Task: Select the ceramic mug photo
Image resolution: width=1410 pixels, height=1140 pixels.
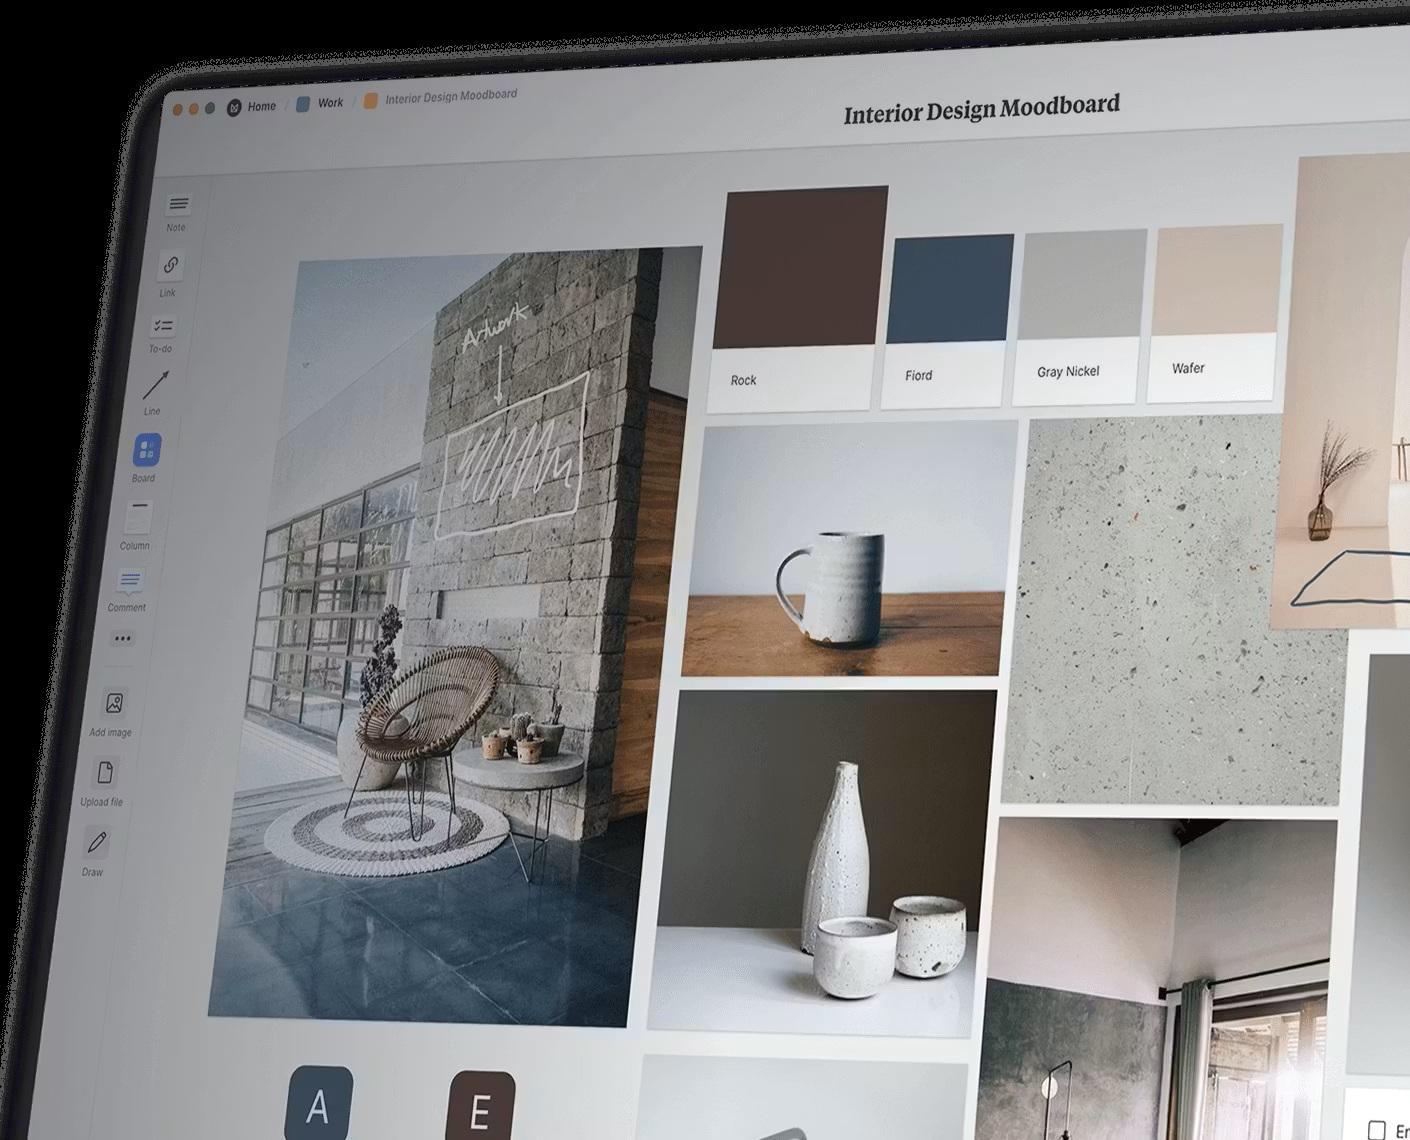Action: coord(849,549)
